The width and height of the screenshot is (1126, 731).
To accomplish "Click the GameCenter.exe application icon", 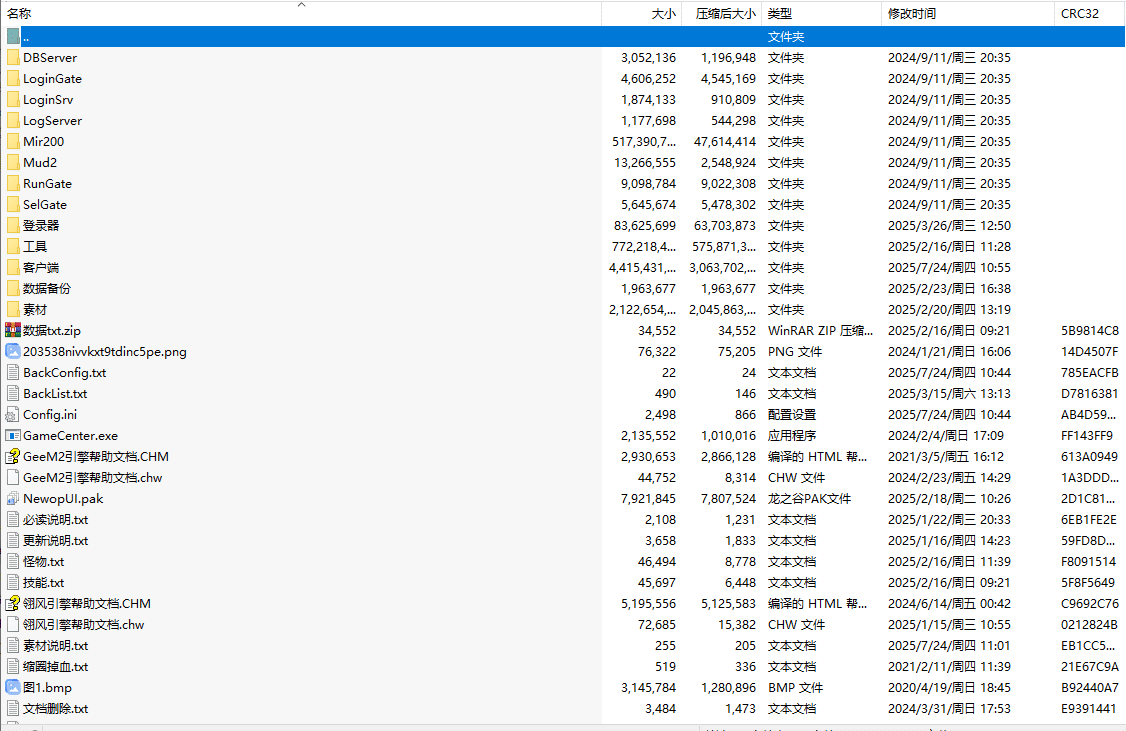I will pyautogui.click(x=13, y=435).
